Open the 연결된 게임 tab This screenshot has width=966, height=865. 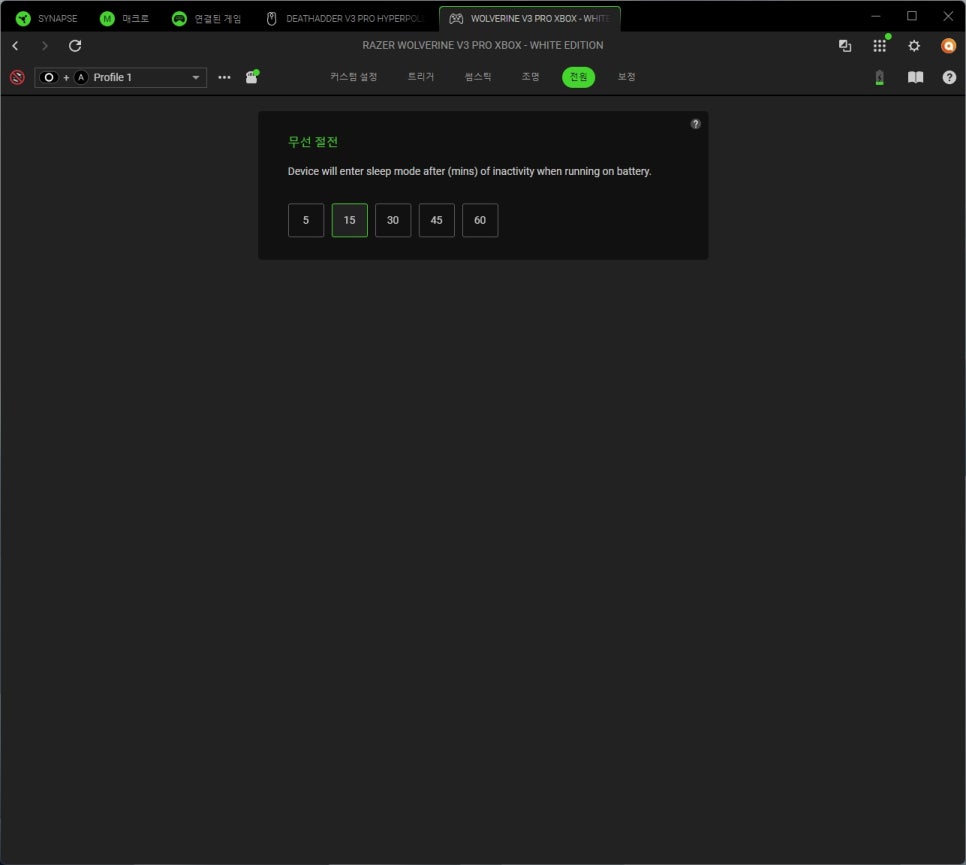click(206, 18)
